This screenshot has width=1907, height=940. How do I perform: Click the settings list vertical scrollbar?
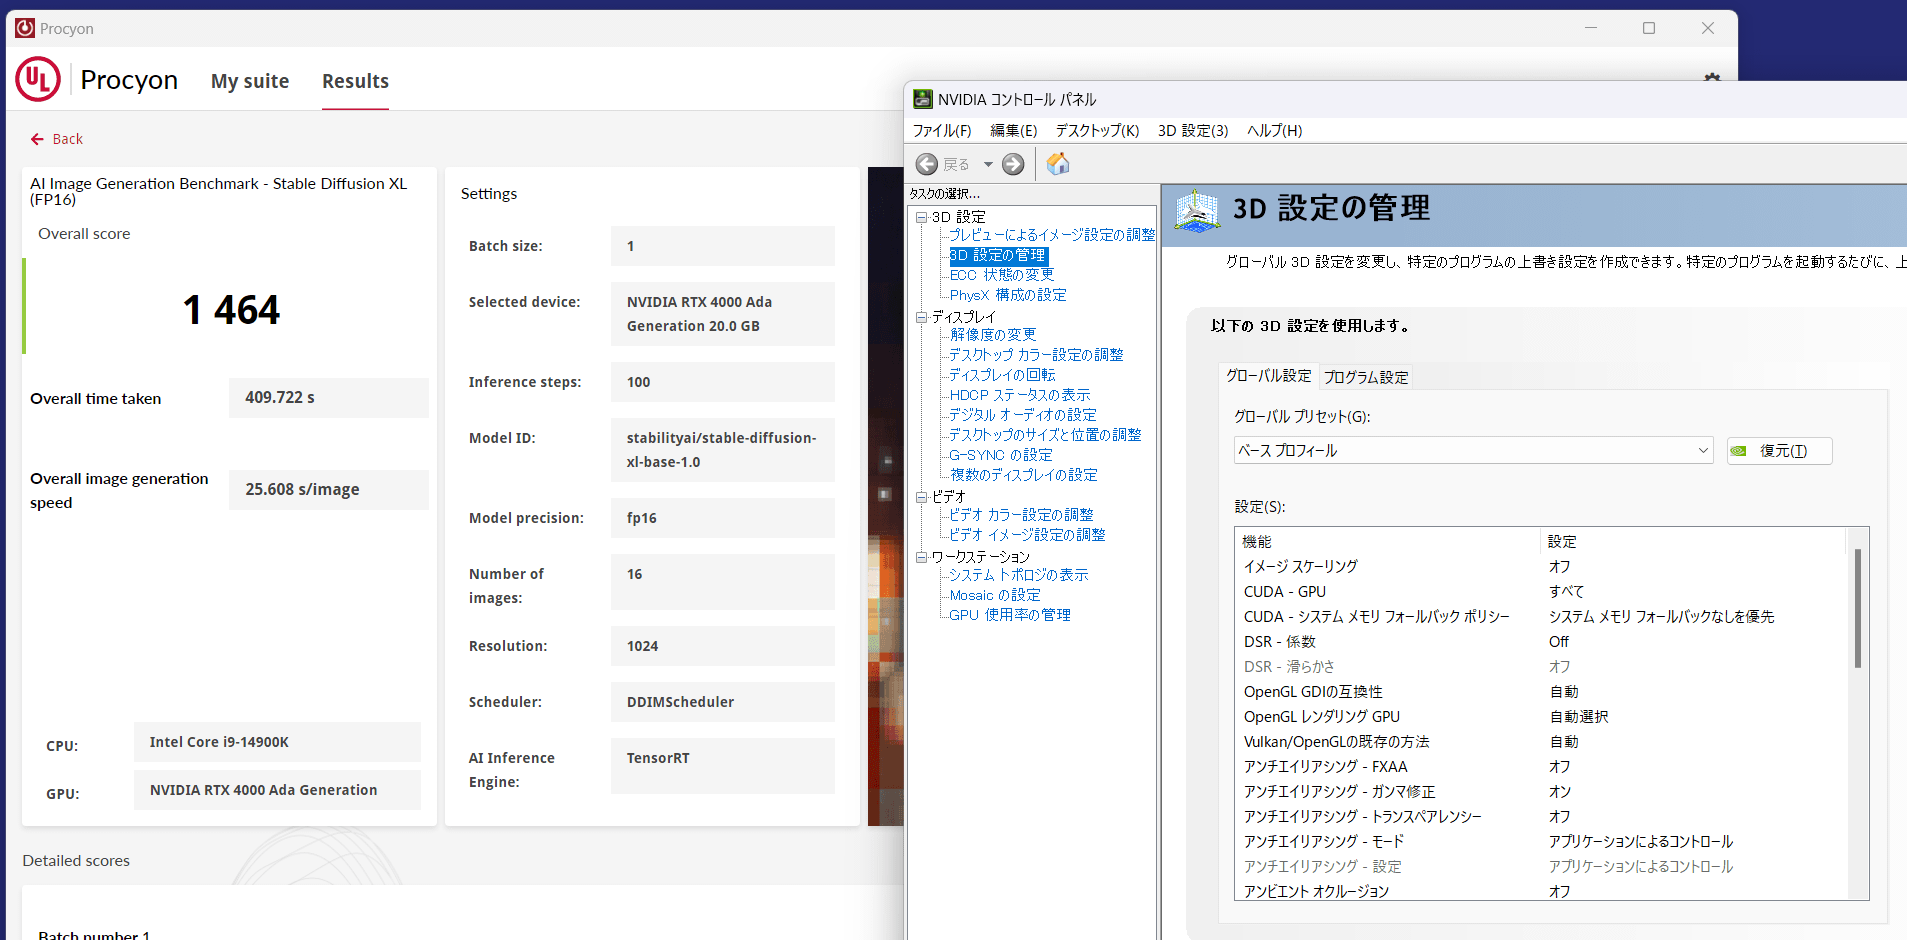point(1858,608)
